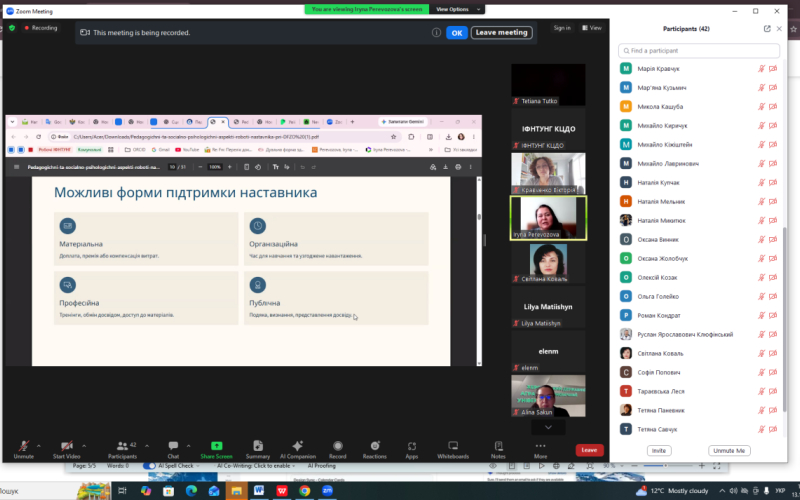Open Microsoft Edge from the taskbar

tap(191, 491)
